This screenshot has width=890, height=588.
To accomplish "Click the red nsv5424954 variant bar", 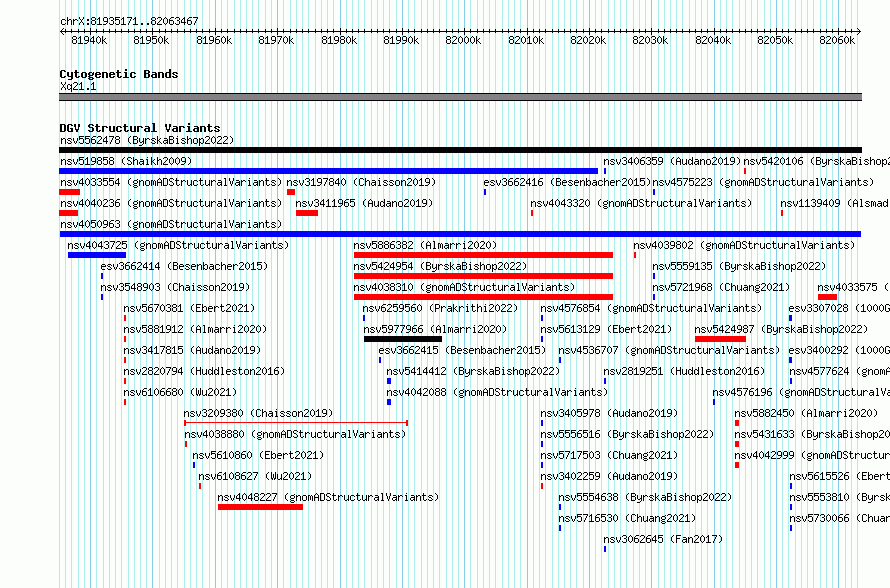I will [x=484, y=276].
